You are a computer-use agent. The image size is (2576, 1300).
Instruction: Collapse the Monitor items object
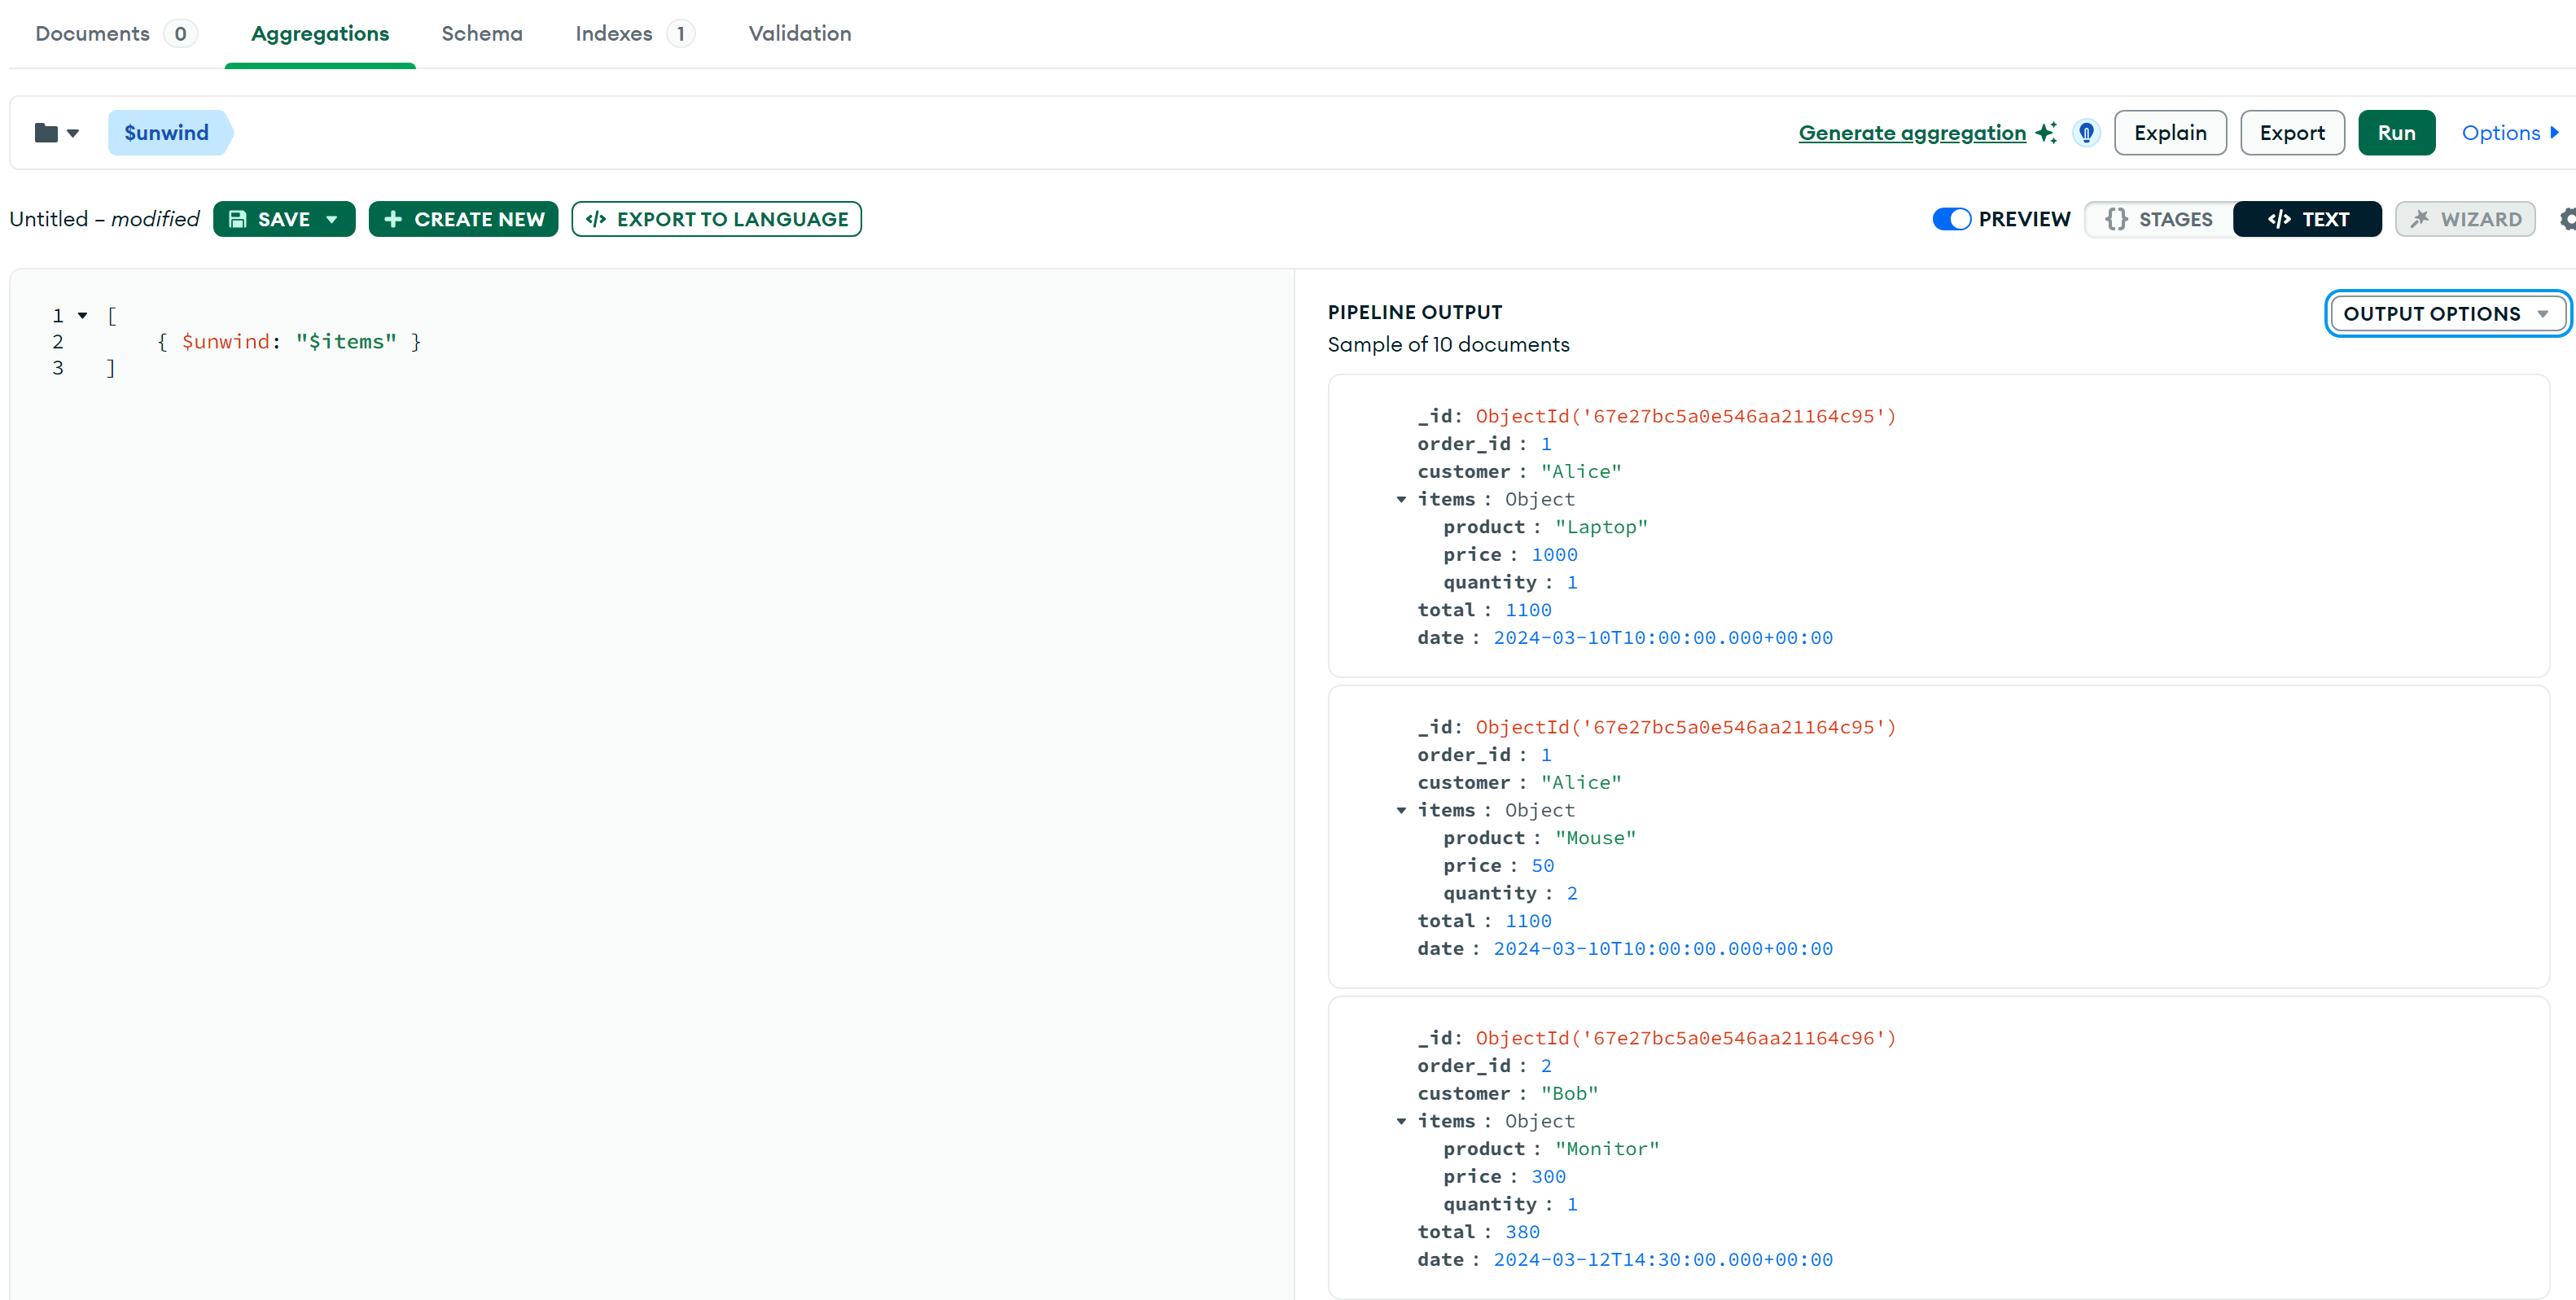click(1401, 1121)
